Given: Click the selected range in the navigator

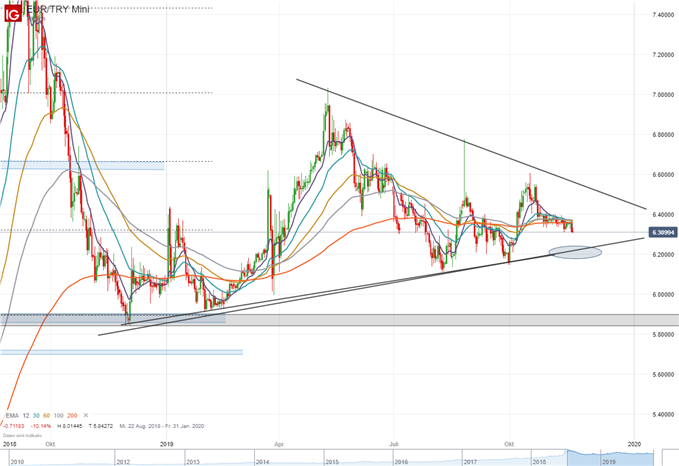Looking at the screenshot, I should [611, 458].
